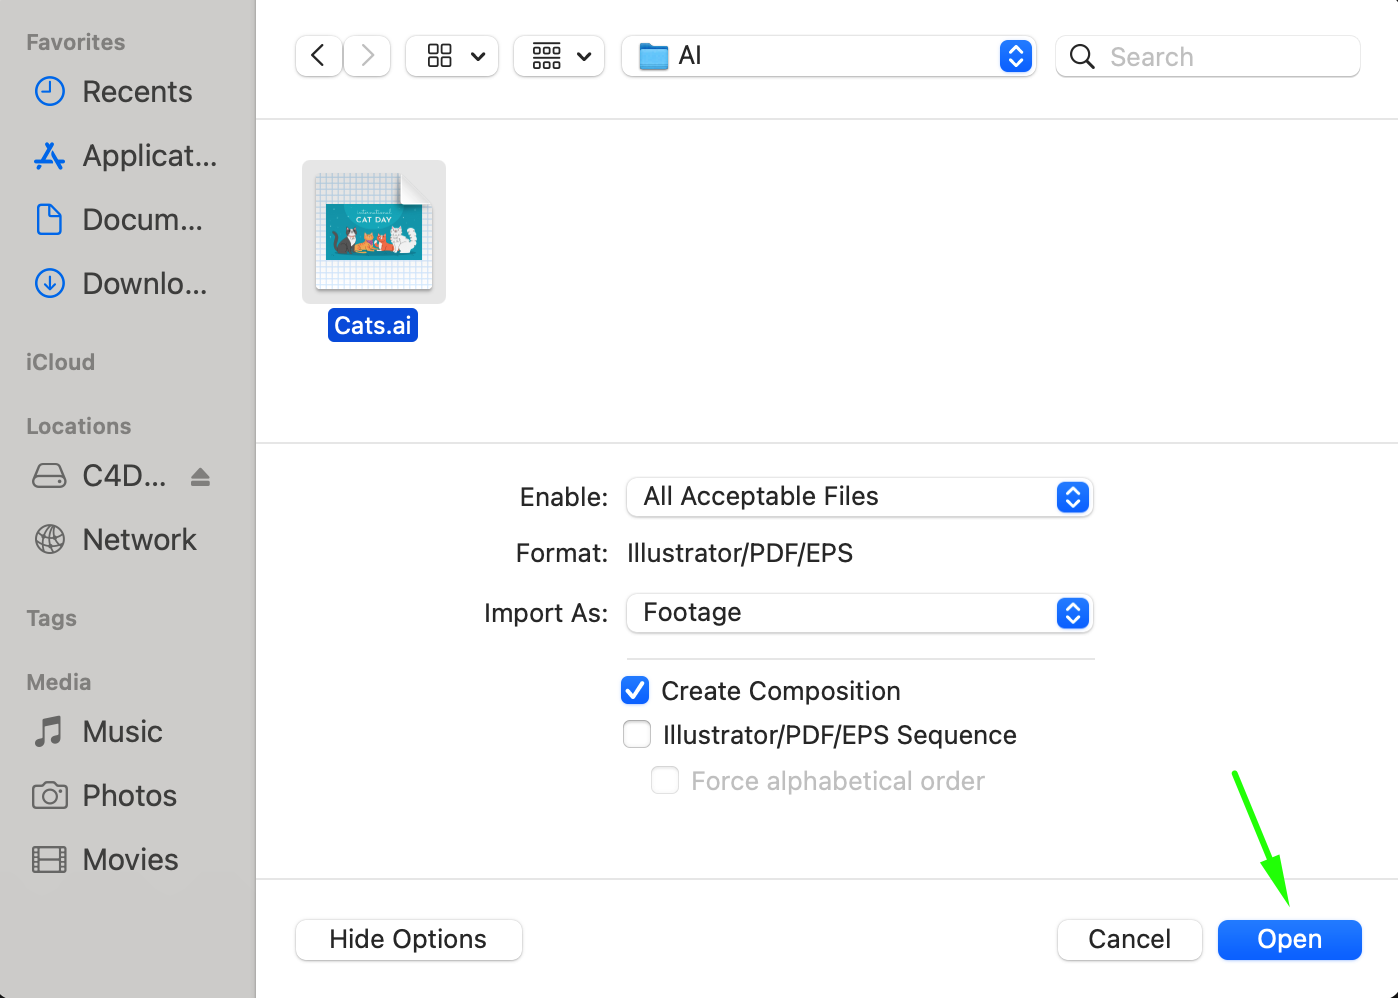Open the Enable file types dropdown
The width and height of the screenshot is (1398, 998).
859,497
